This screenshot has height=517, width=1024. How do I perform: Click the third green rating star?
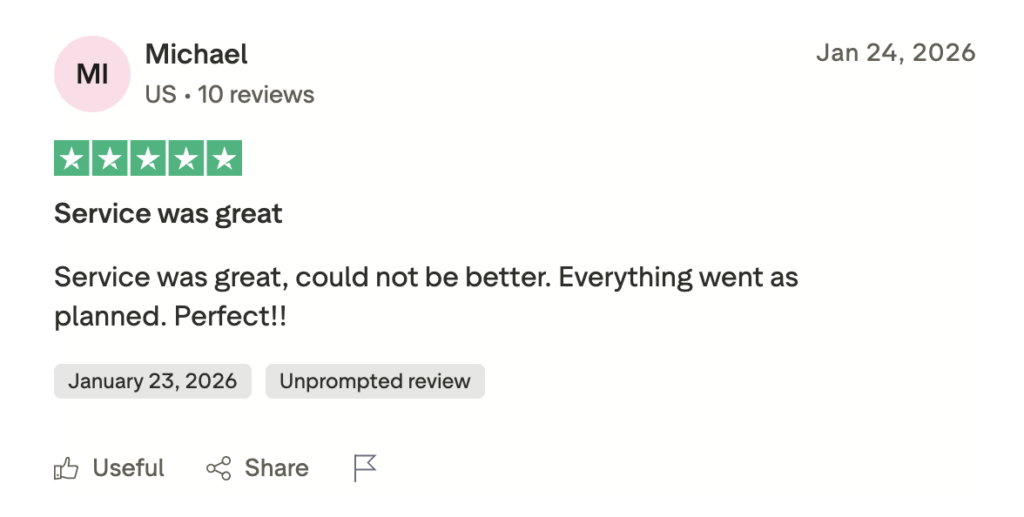148,158
